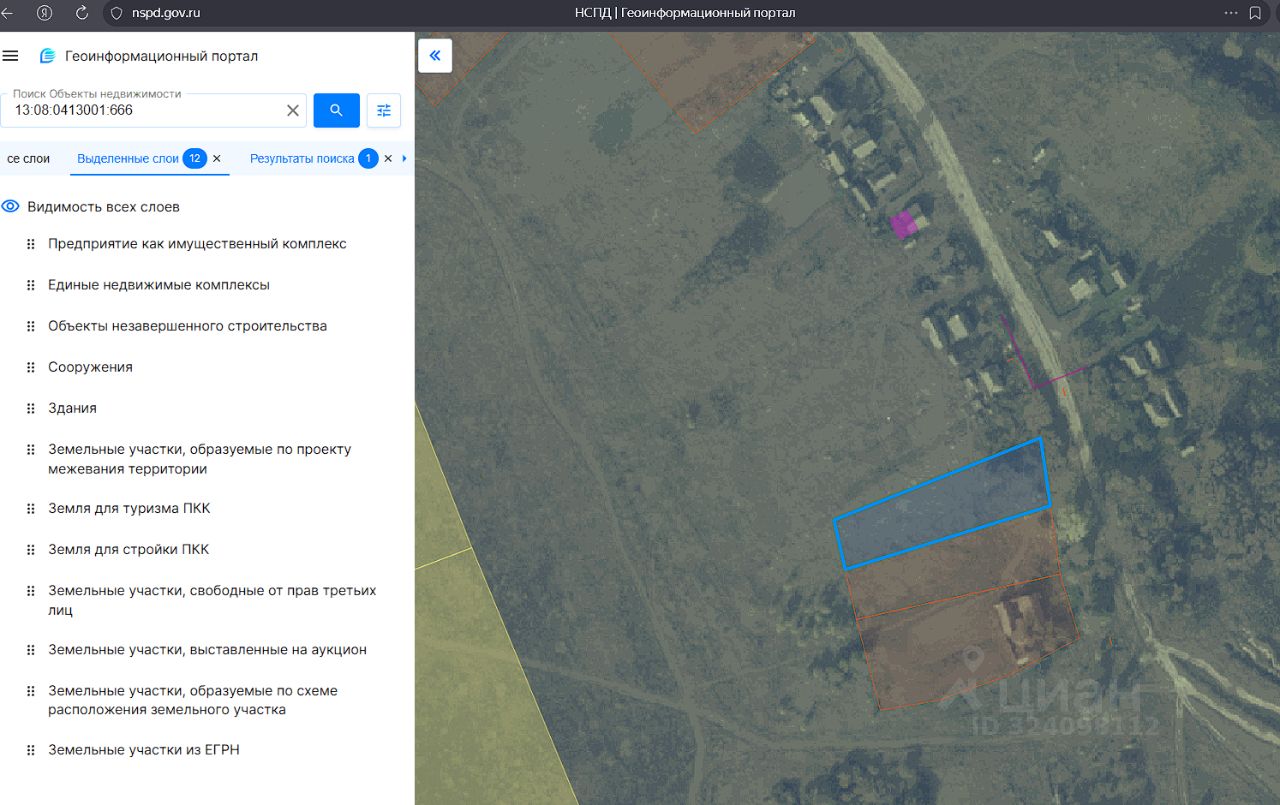
Task: Grab drag handle of Земля для стройки ПКК
Action: [x=31, y=549]
